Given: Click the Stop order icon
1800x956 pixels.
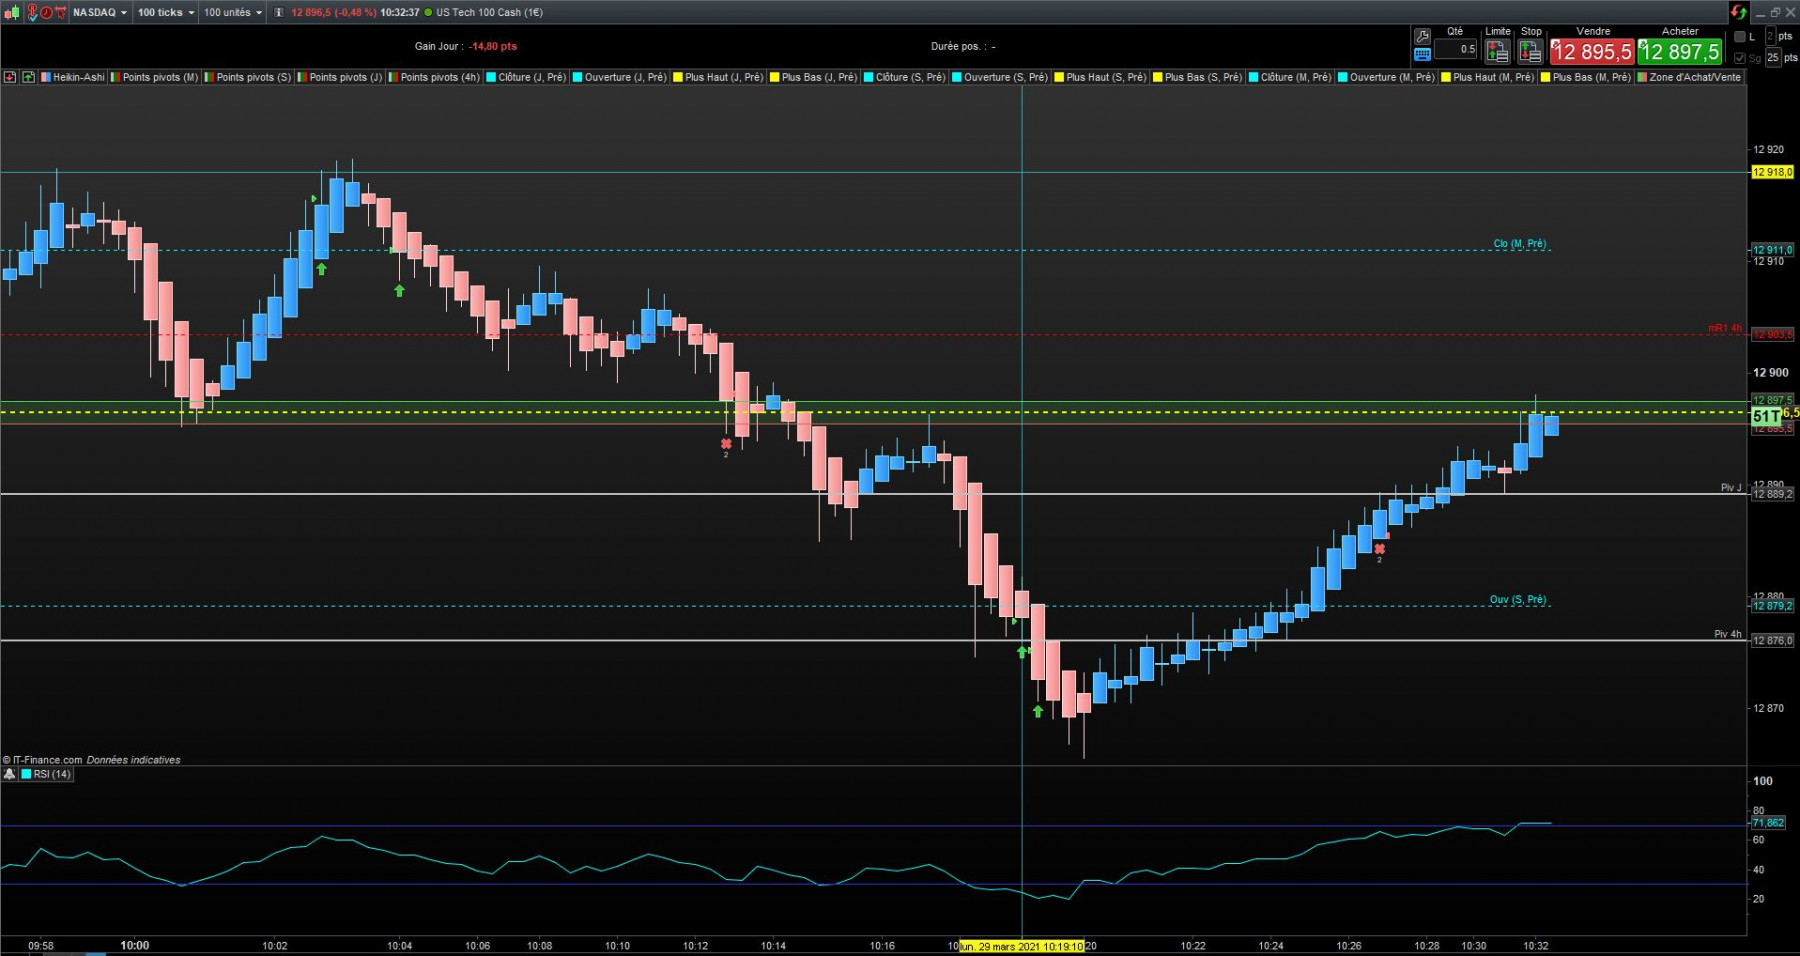Looking at the screenshot, I should (x=1530, y=51).
